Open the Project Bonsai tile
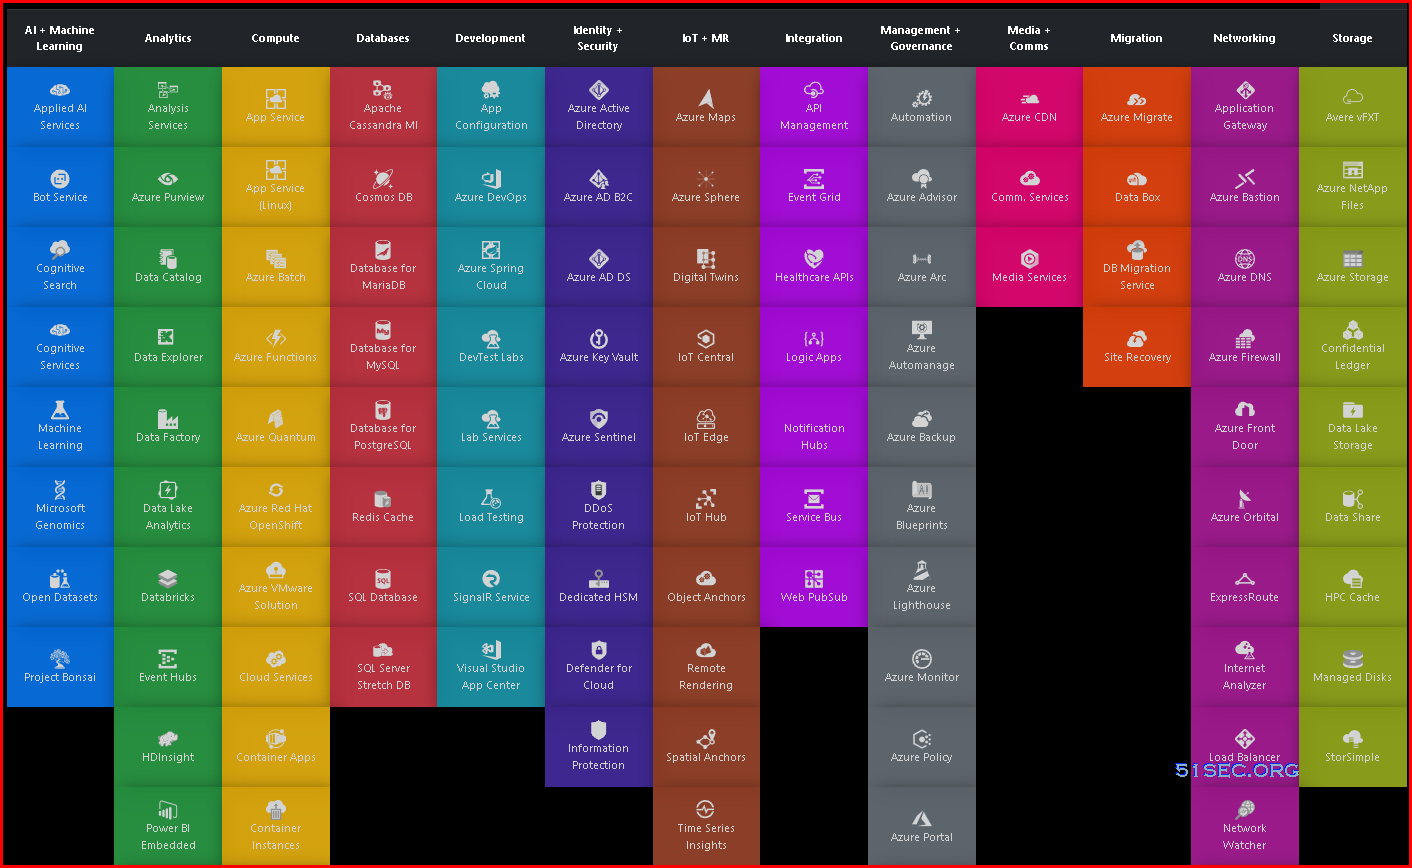Viewport: 1412px width, 868px height. pos(60,667)
